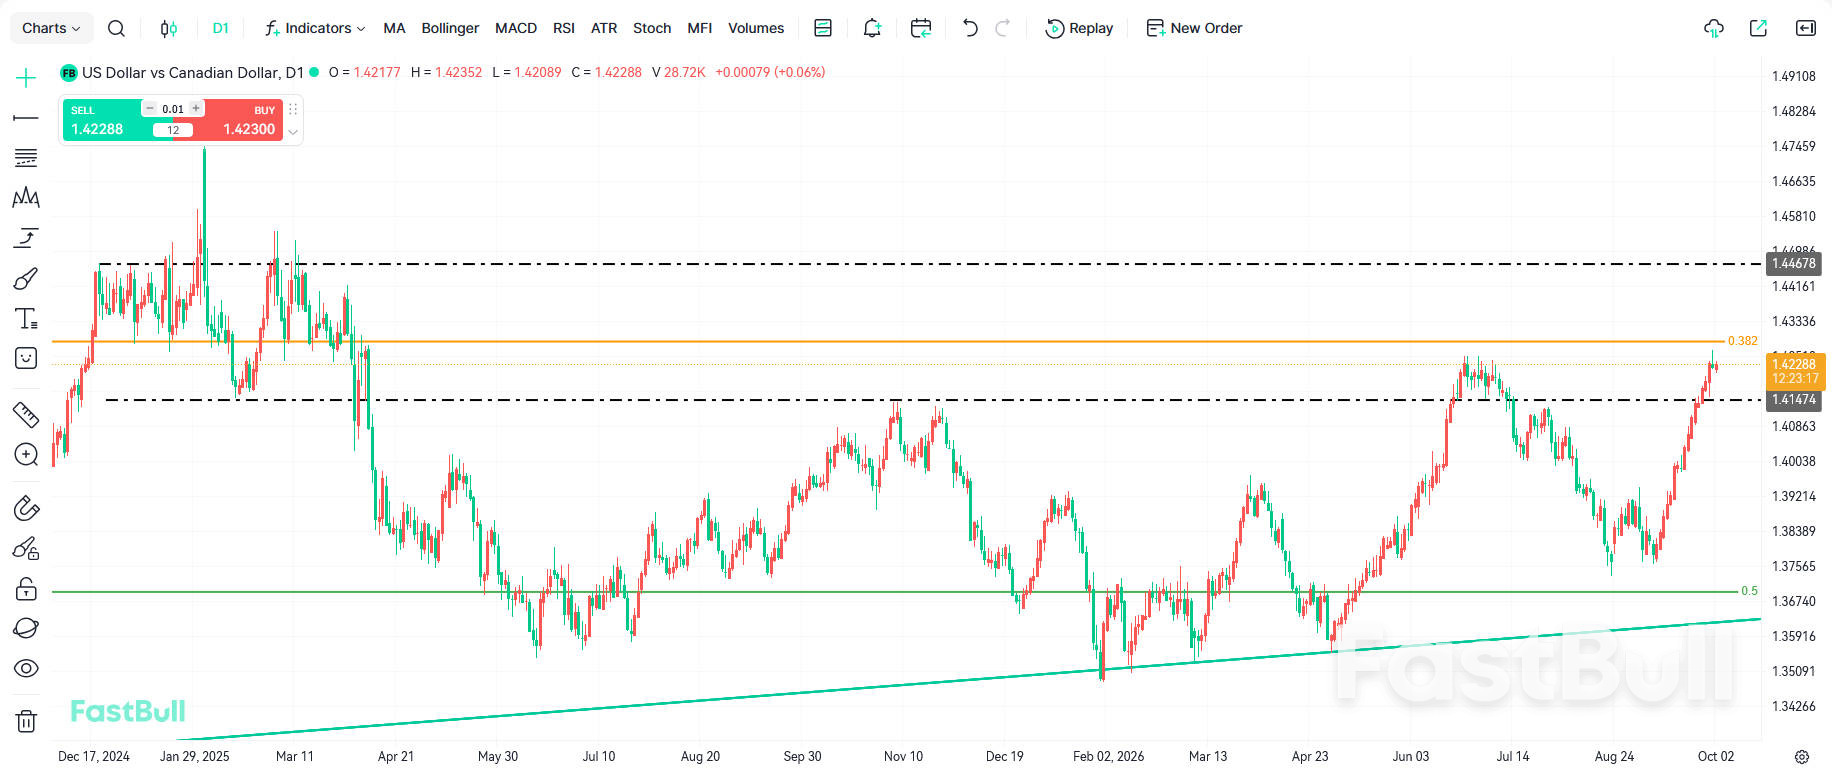Toggle stay-in-drawing-mode pencil lock
The image size is (1832, 773).
coord(26,548)
